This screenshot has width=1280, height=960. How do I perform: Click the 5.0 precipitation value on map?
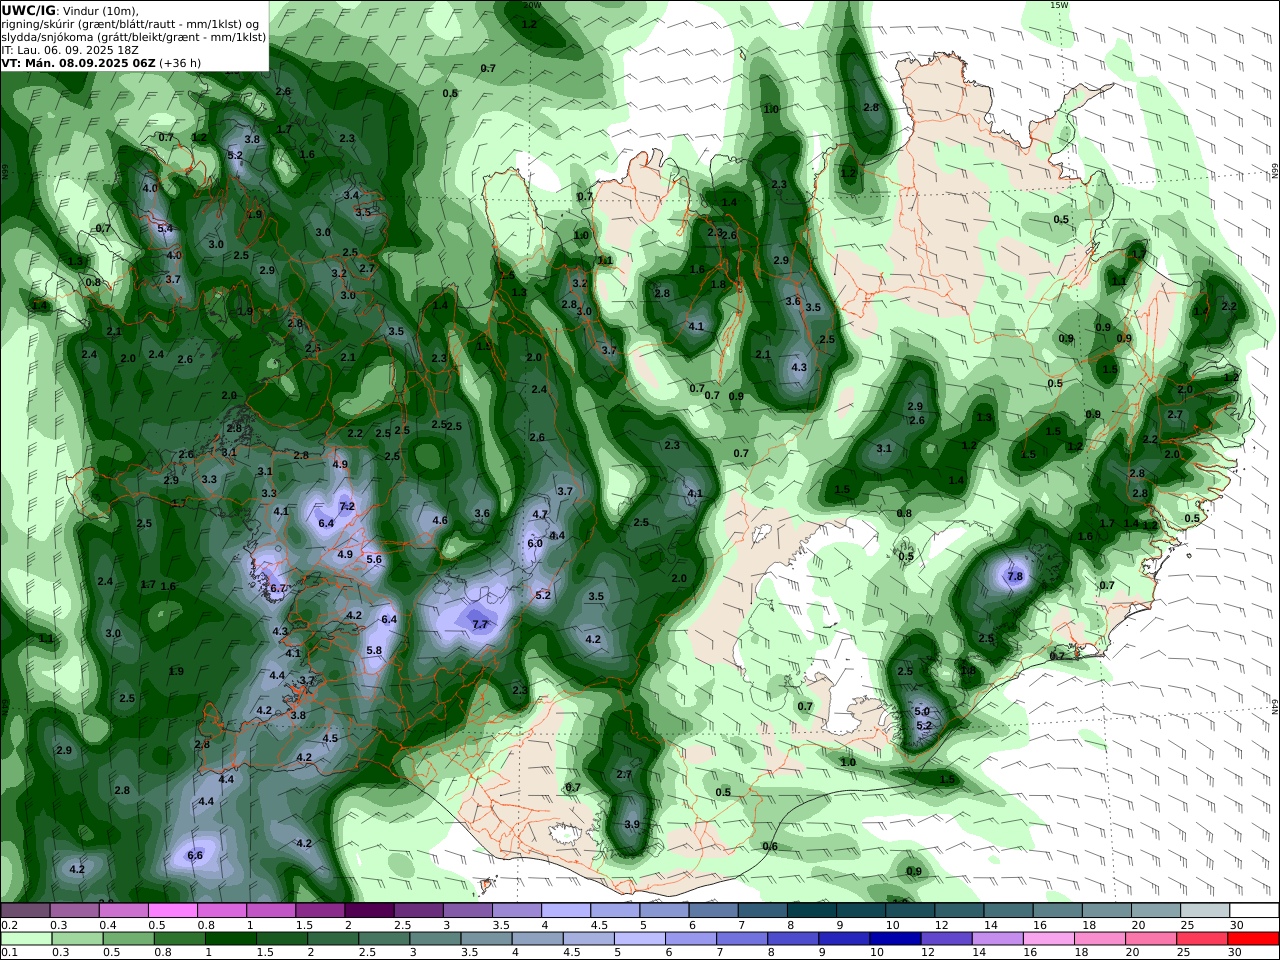(x=922, y=711)
